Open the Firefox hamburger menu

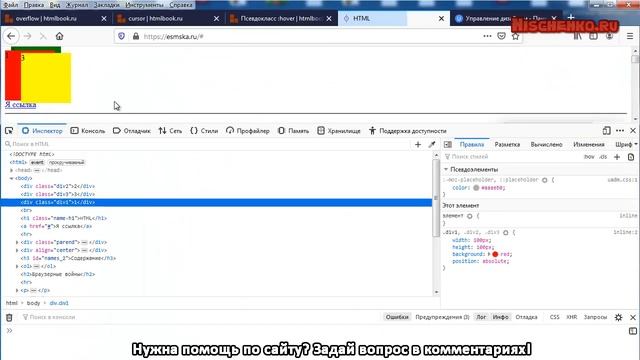click(x=630, y=36)
